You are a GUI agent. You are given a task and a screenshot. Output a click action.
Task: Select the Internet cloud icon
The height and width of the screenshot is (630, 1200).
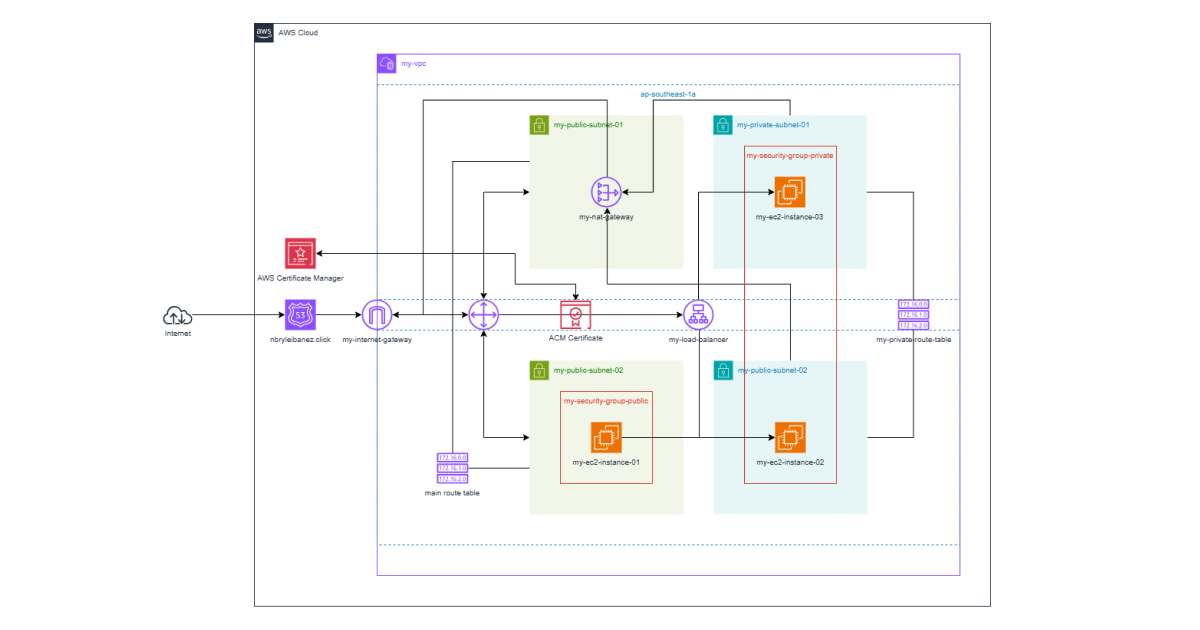tap(177, 314)
